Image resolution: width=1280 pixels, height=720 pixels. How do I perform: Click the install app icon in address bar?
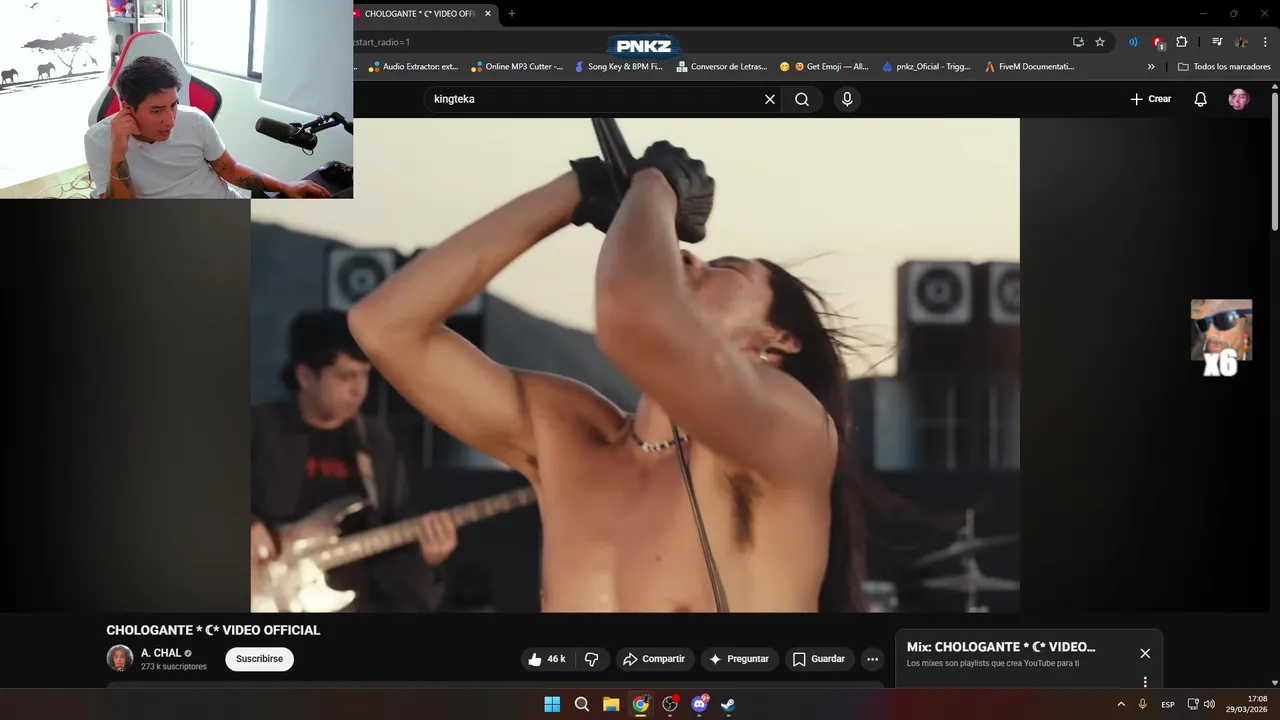(x=1078, y=42)
